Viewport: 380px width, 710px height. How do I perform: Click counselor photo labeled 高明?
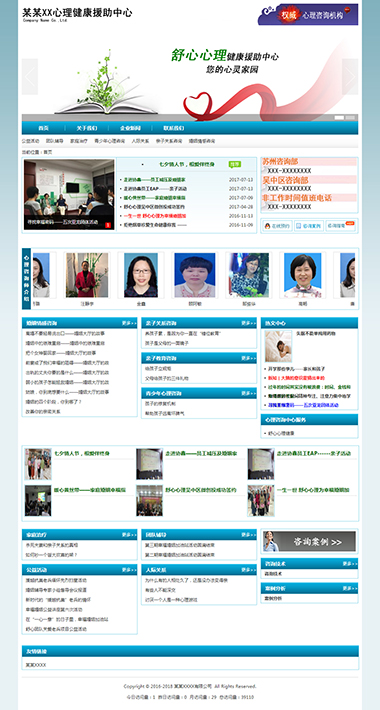click(303, 275)
